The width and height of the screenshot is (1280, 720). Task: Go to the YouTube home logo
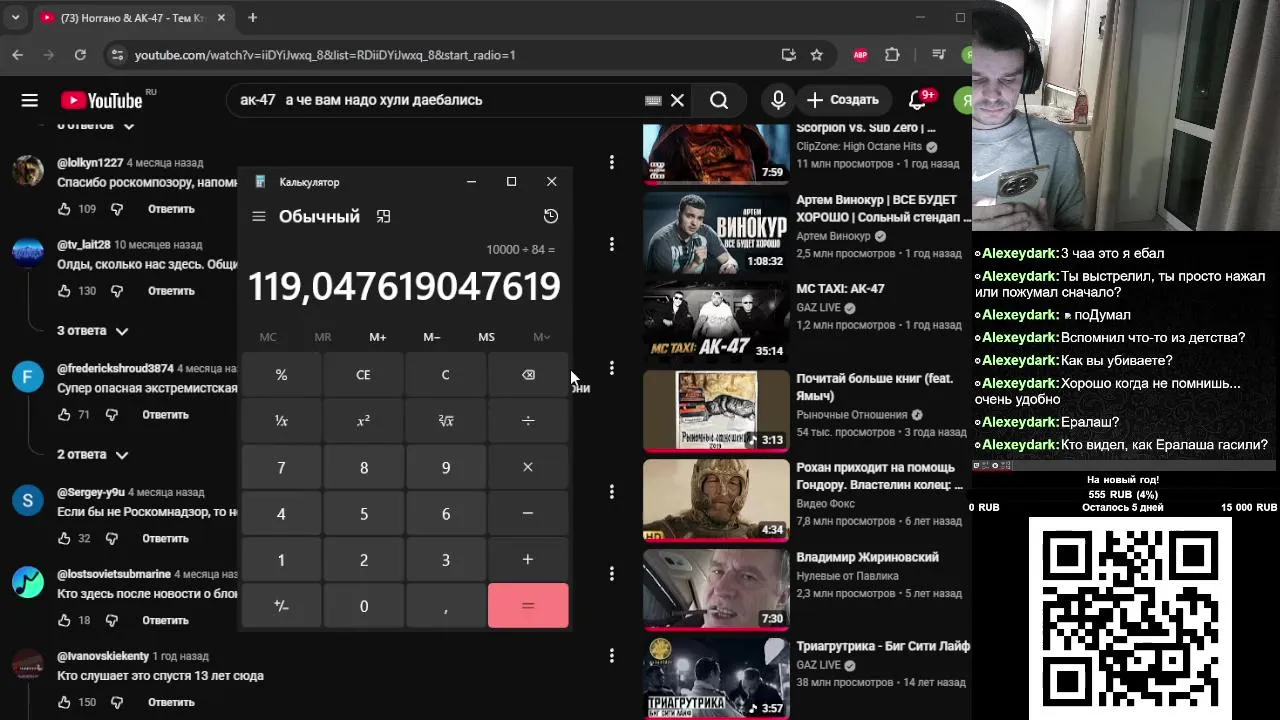[102, 100]
